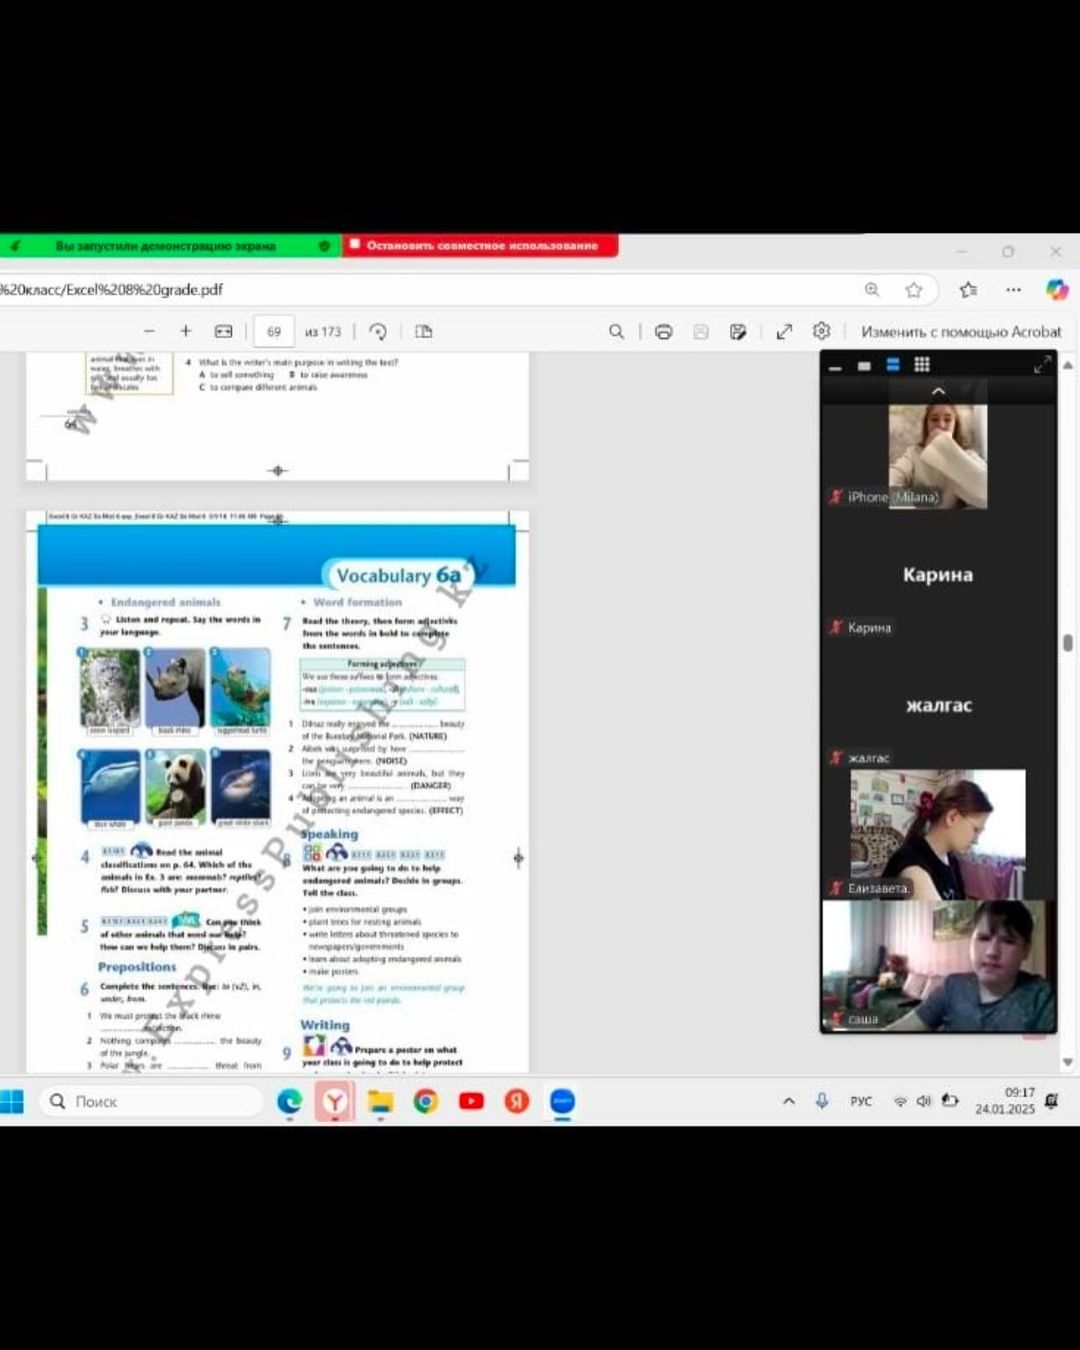Open browser Settings and more menu (three dots)
This screenshot has height=1350, width=1080.
click(1013, 290)
